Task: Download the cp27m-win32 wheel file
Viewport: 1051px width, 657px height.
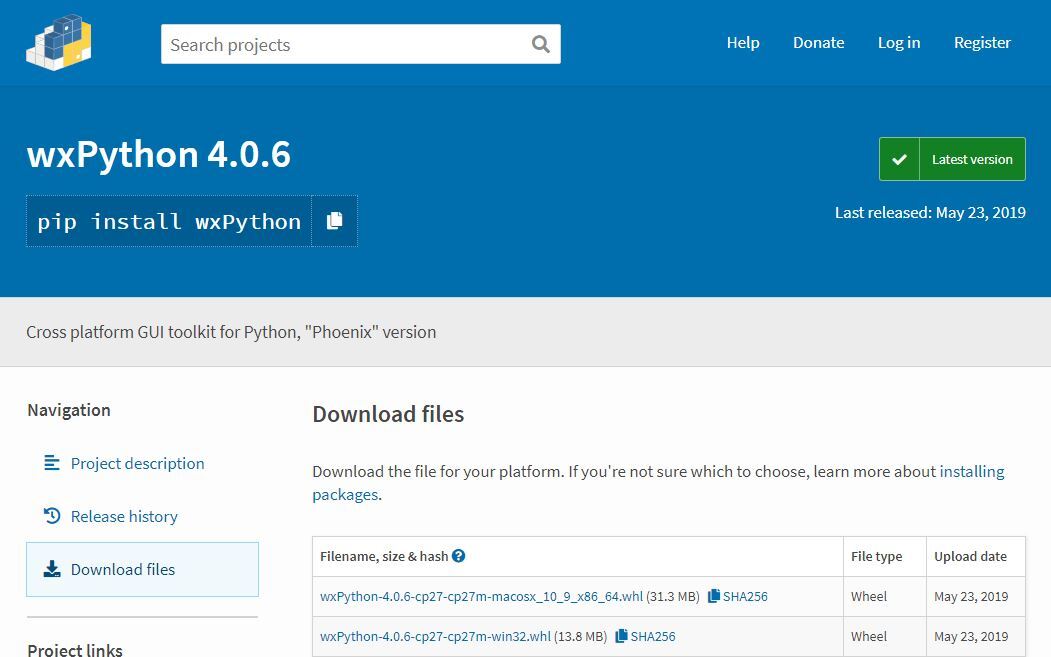Action: [x=435, y=636]
